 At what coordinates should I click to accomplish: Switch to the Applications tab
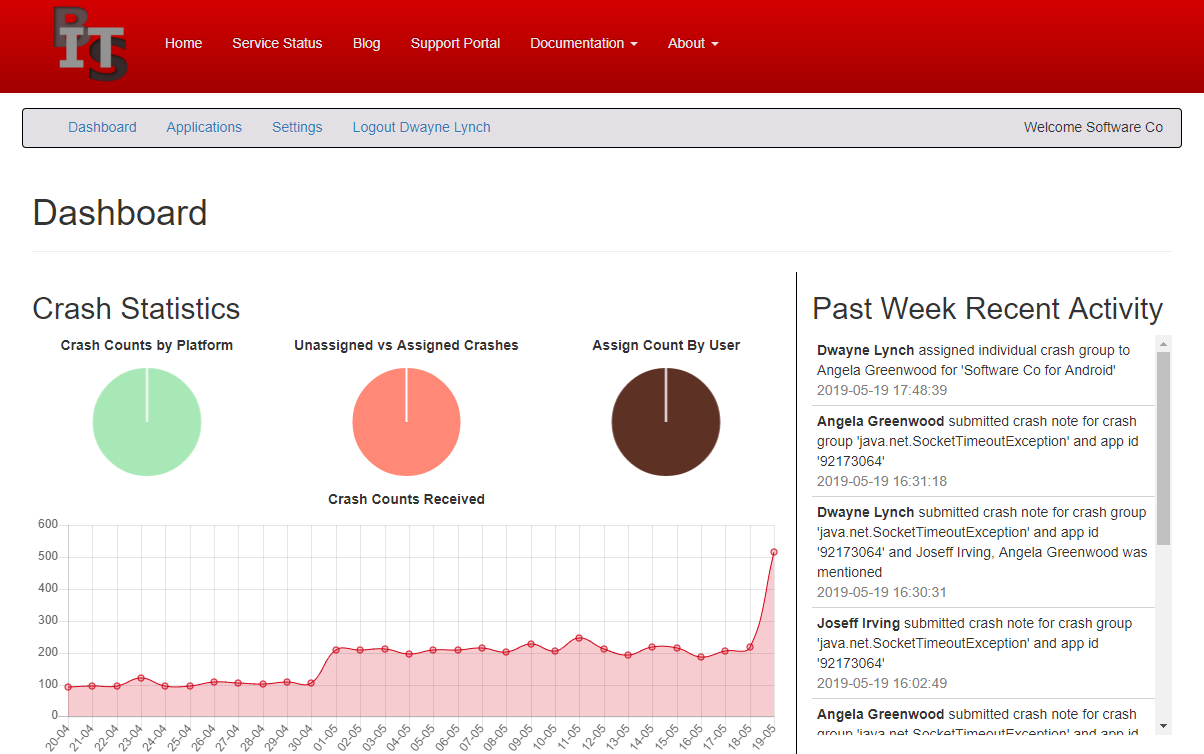coord(204,127)
